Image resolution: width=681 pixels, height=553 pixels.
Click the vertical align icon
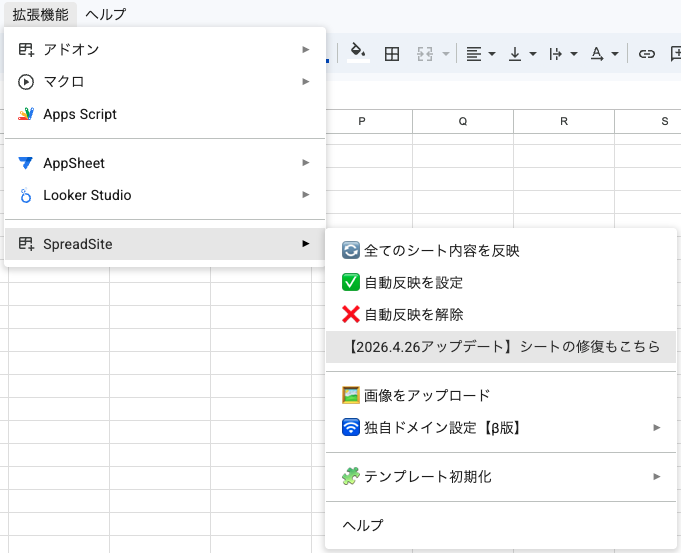(516, 54)
